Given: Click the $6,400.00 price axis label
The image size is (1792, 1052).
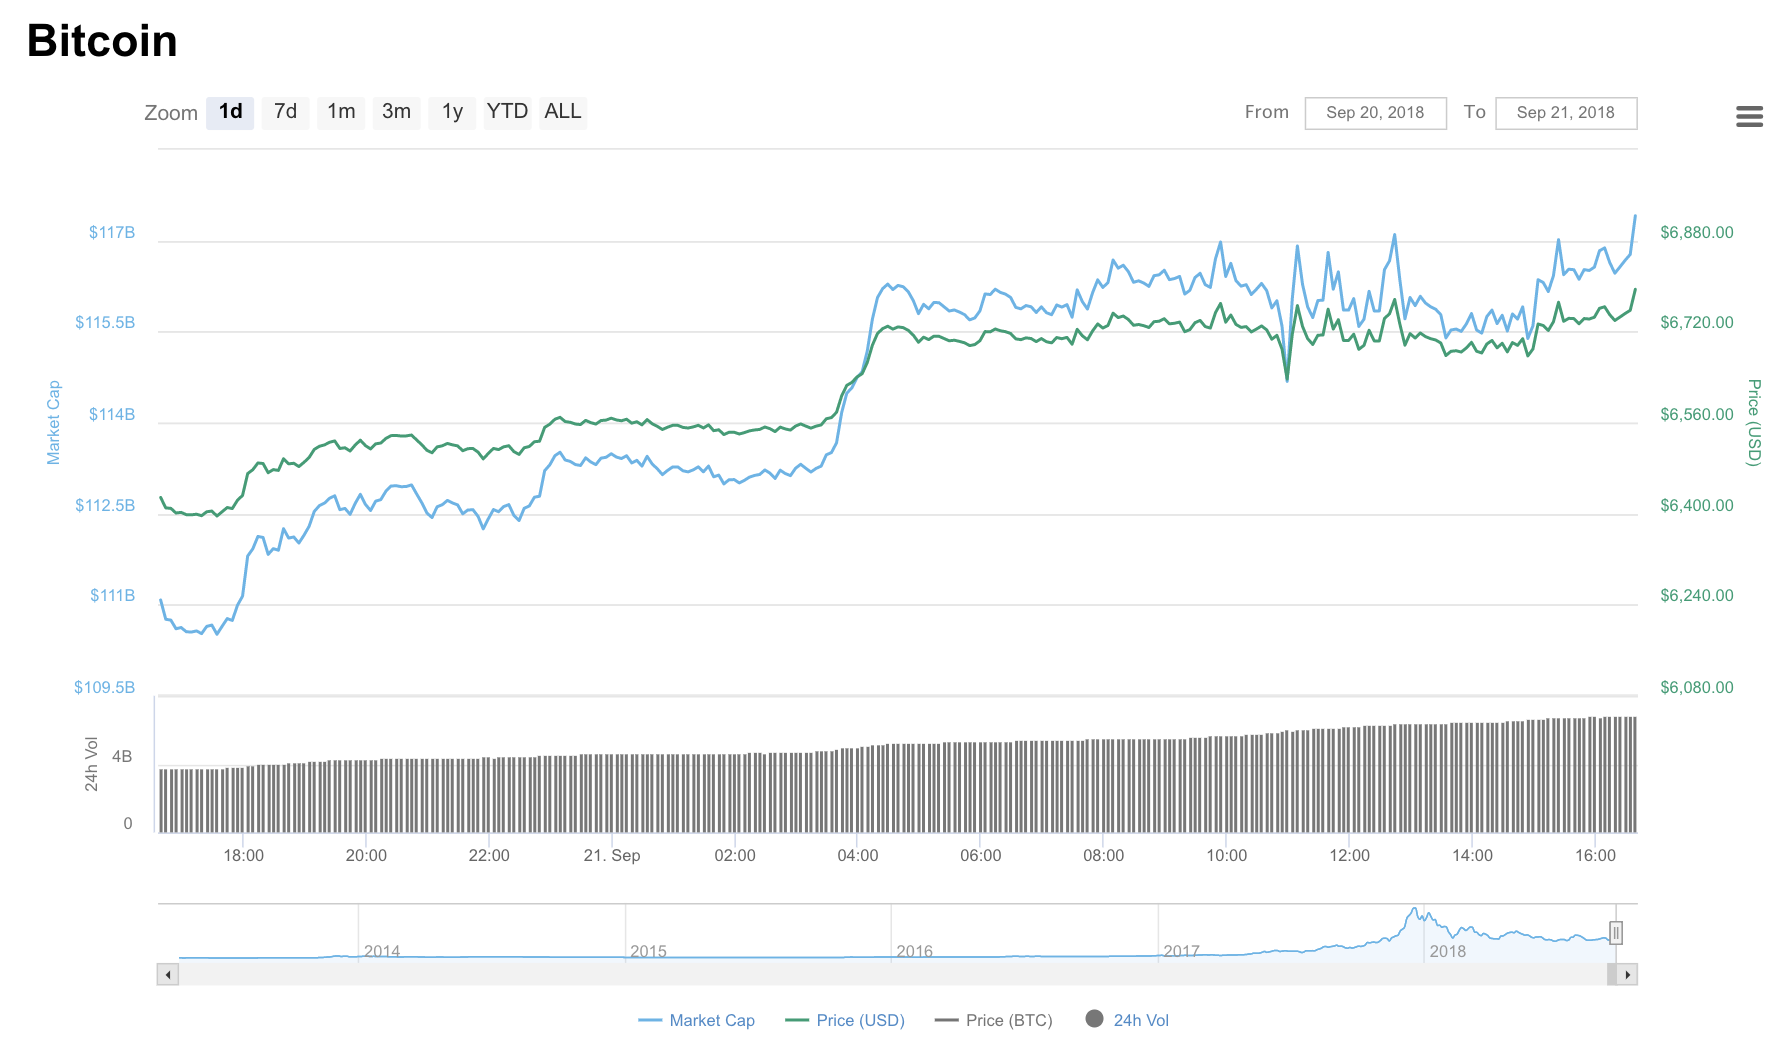Looking at the screenshot, I should (x=1697, y=506).
